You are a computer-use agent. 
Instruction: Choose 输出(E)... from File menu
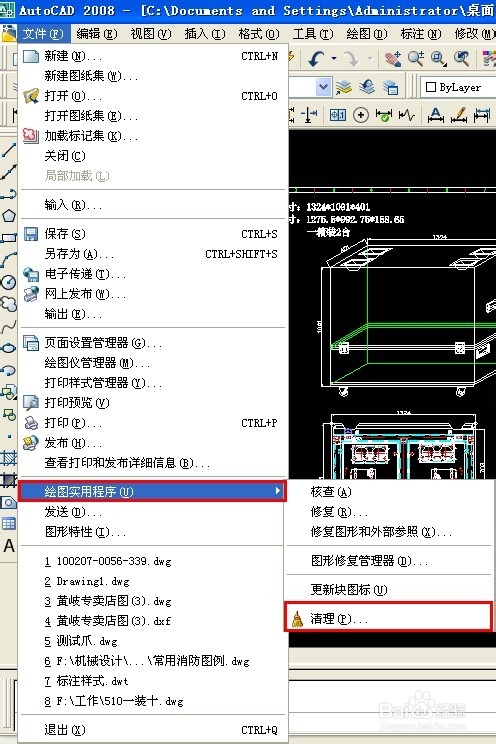[153, 314]
